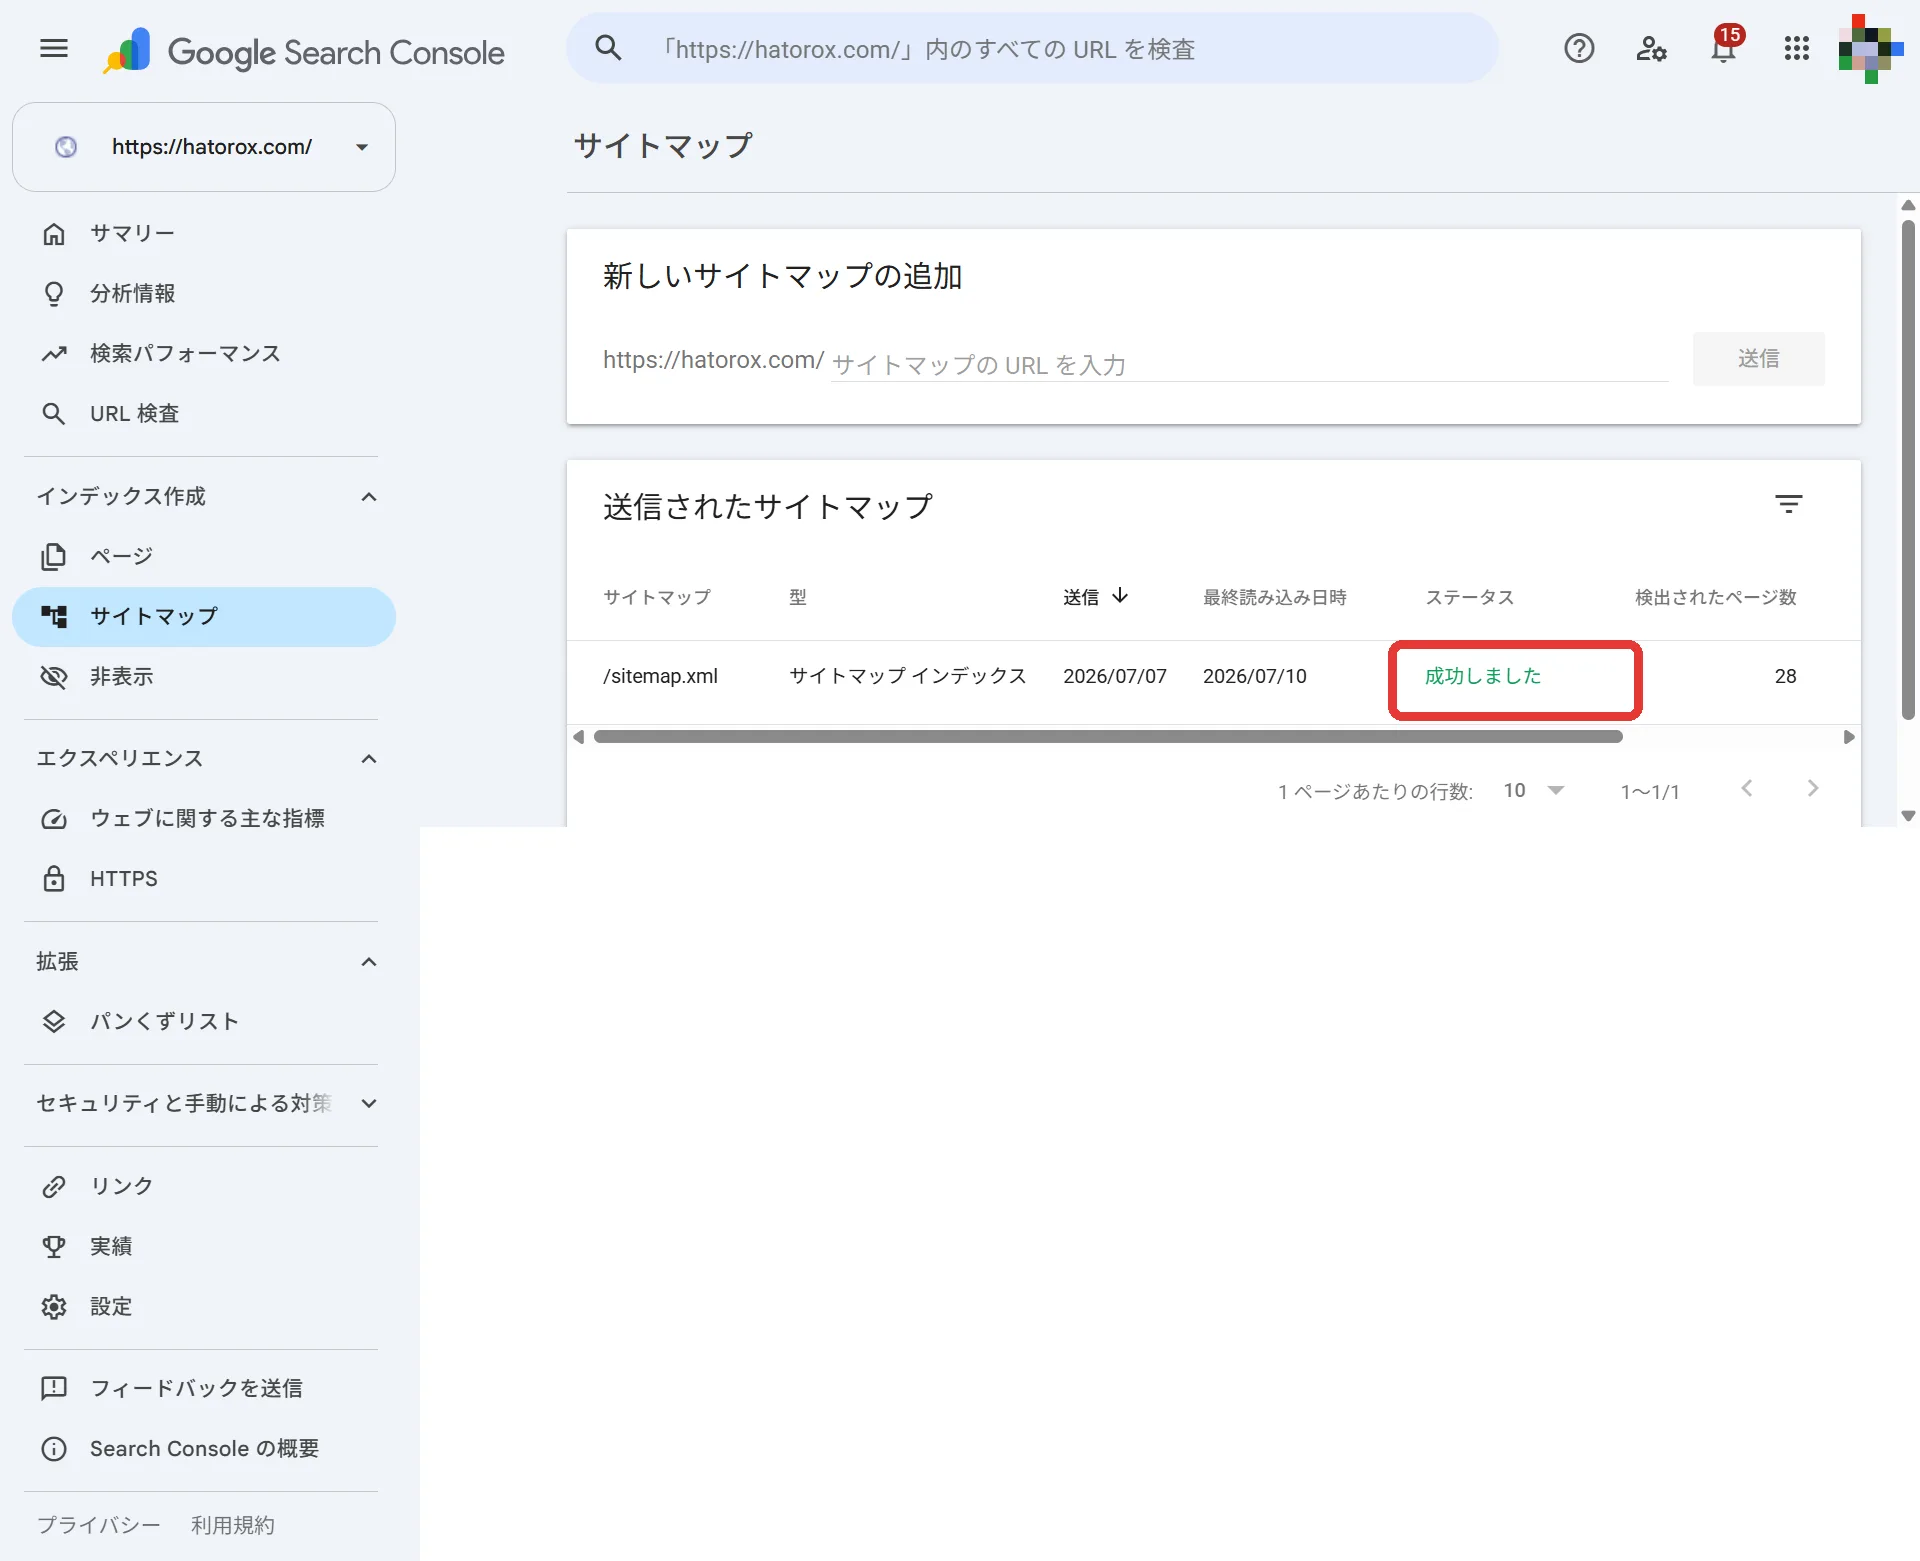
Task: Click the padlock icon for HTTPS
Action: point(54,878)
